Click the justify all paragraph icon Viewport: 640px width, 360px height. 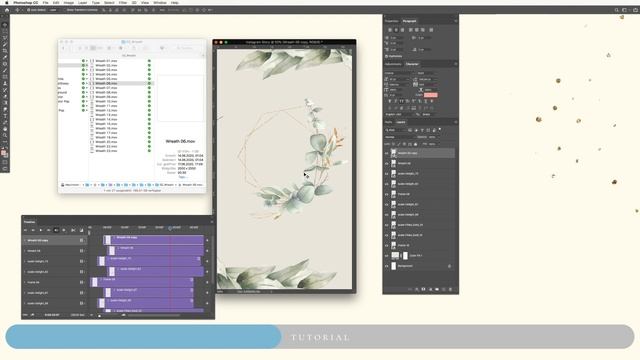click(x=431, y=30)
